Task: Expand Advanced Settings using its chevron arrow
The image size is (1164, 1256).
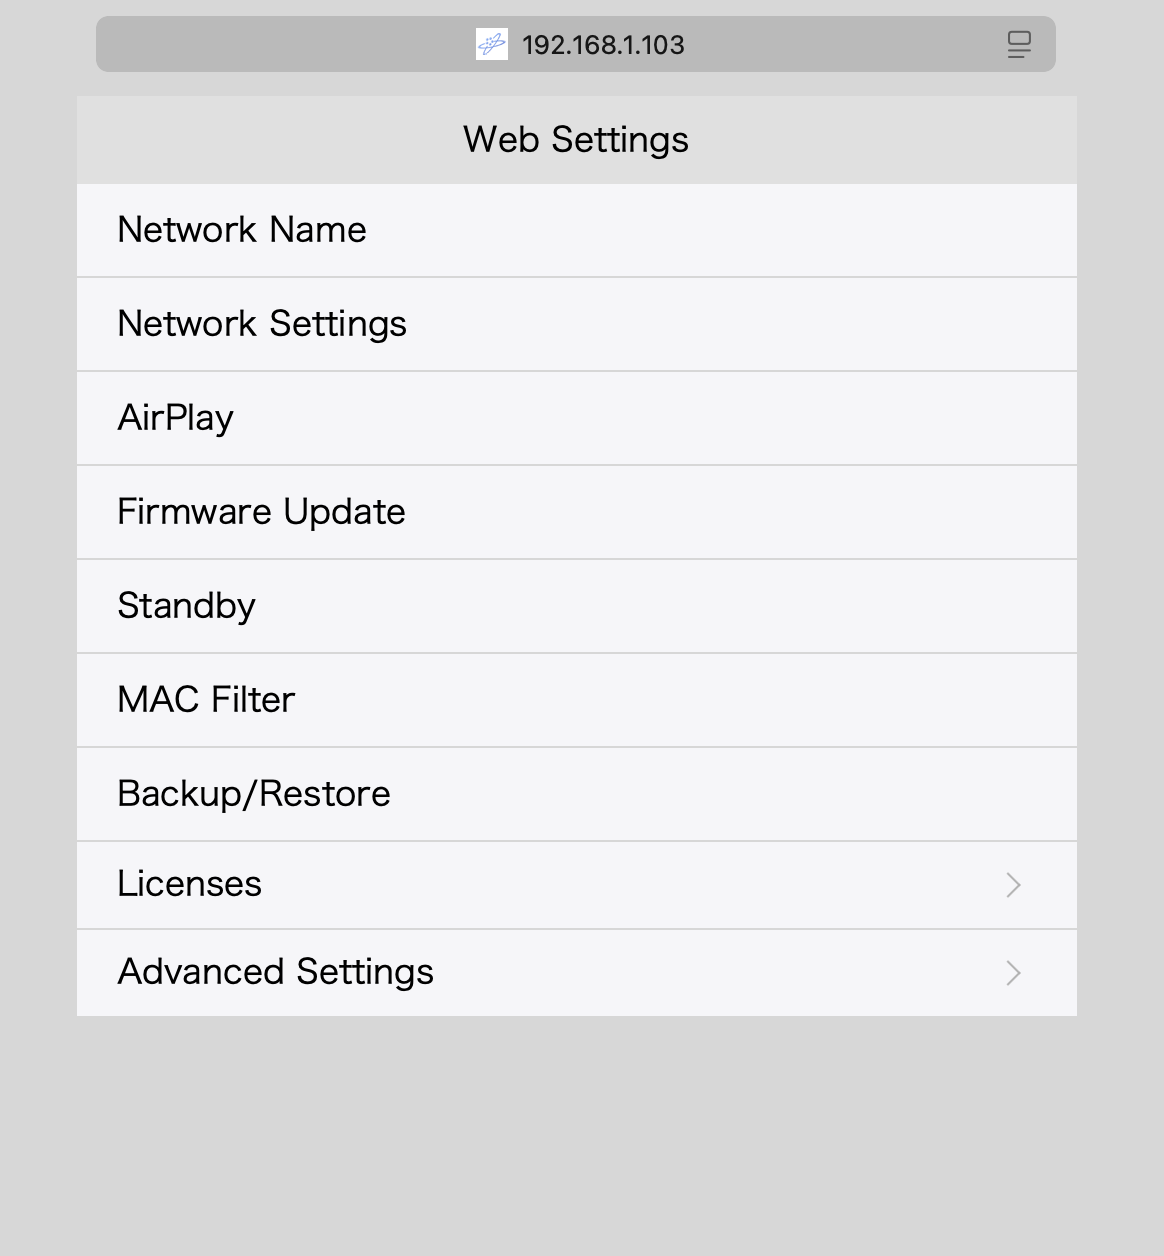Action: tap(1013, 973)
